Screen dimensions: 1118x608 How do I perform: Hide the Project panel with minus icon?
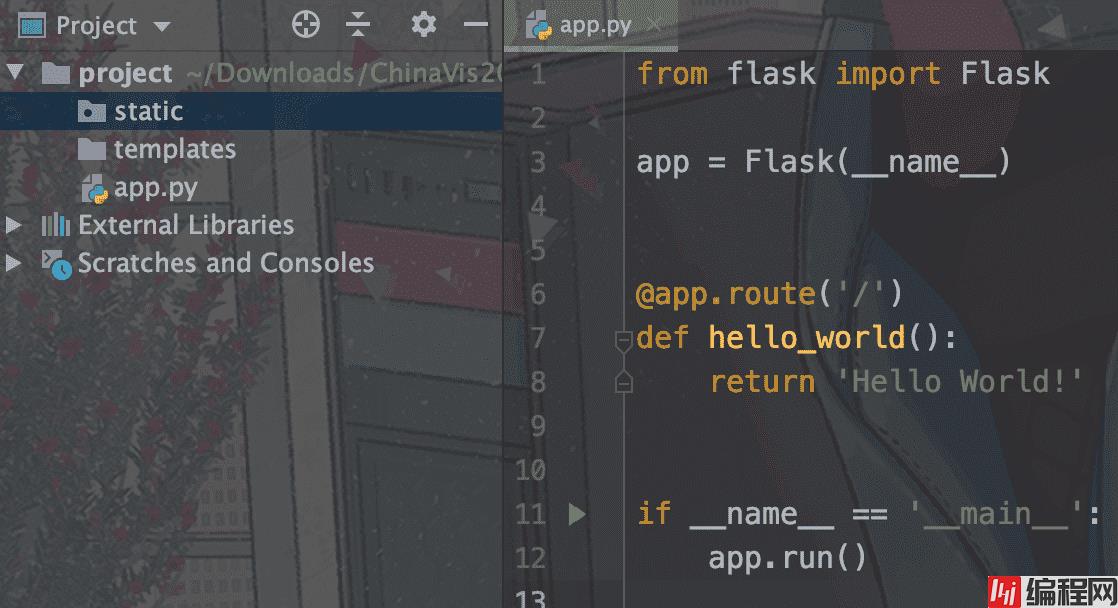pyautogui.click(x=476, y=25)
